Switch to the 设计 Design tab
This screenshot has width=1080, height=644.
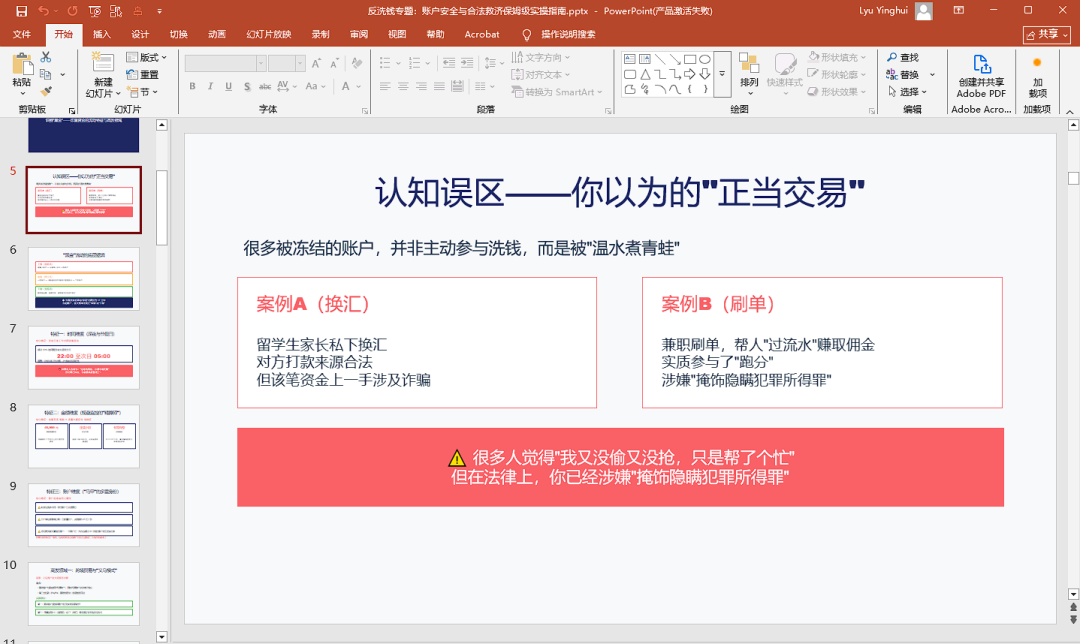[x=141, y=34]
